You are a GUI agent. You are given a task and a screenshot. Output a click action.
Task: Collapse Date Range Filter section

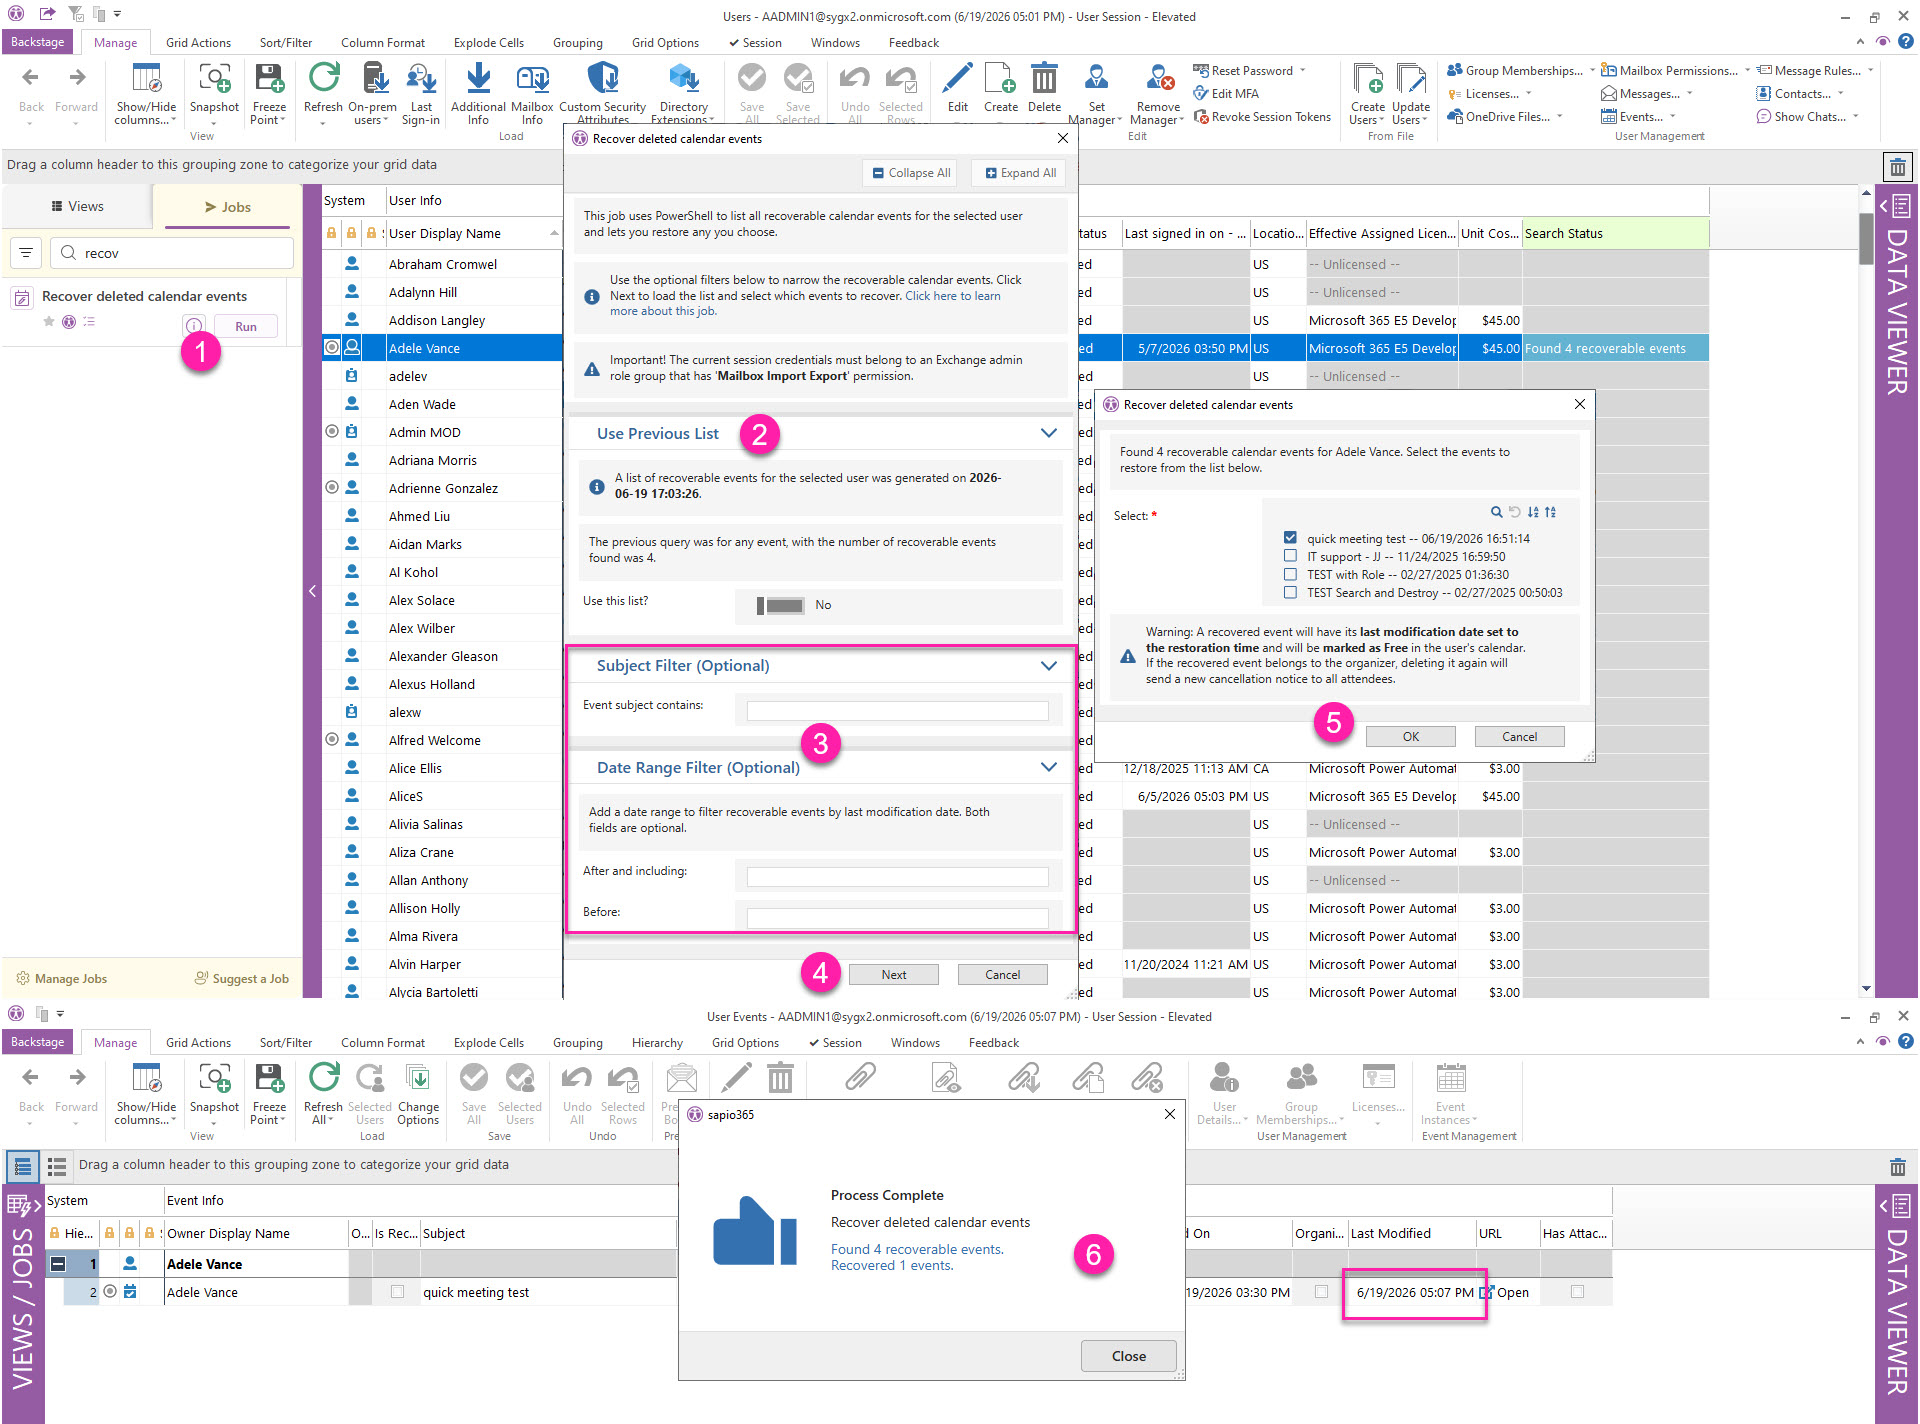click(1048, 767)
